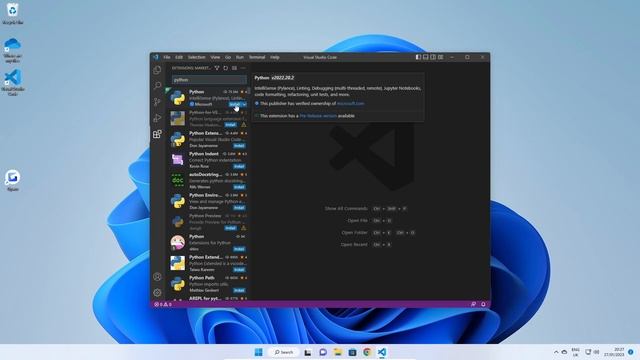
Task: Clear extensions search results icon
Action: (x=234, y=68)
